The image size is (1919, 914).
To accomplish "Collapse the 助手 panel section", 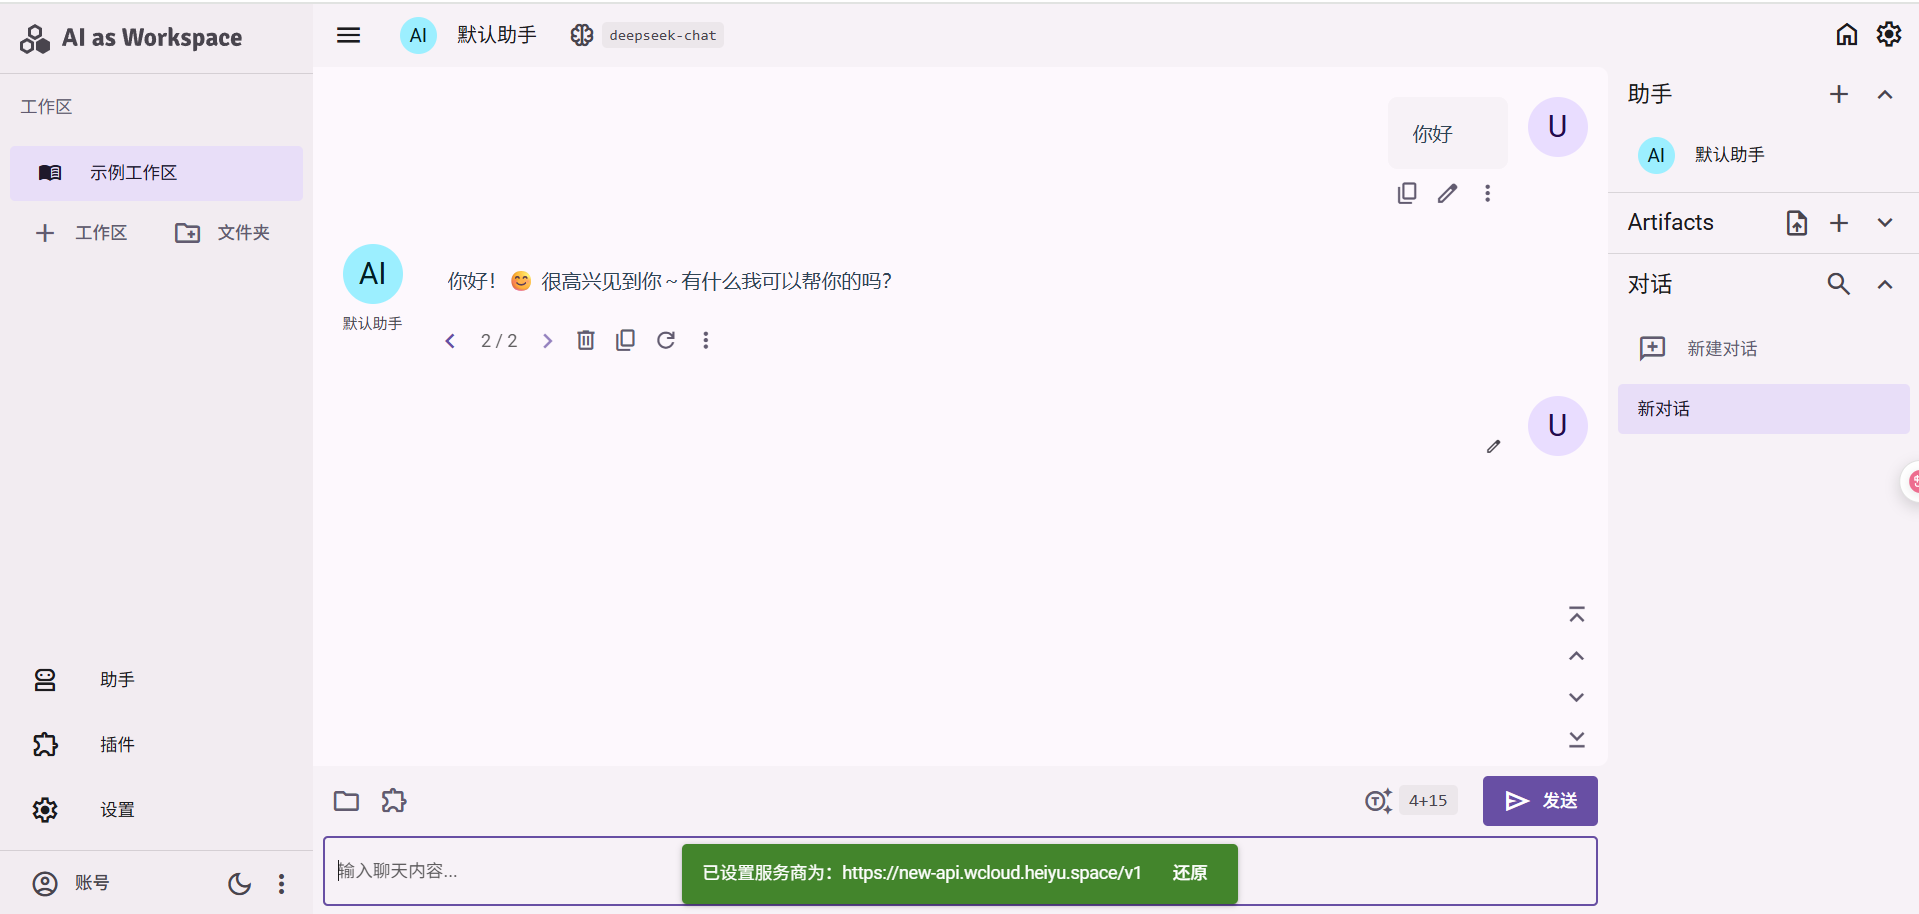I will 1885,94.
